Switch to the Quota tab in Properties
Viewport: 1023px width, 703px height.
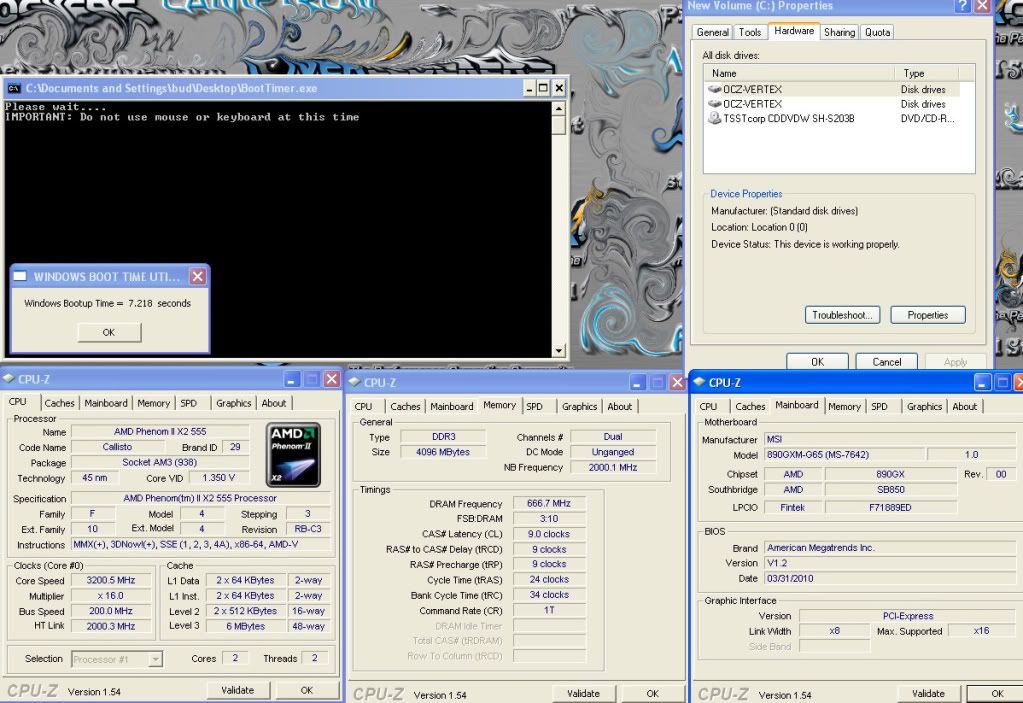pyautogui.click(x=877, y=32)
